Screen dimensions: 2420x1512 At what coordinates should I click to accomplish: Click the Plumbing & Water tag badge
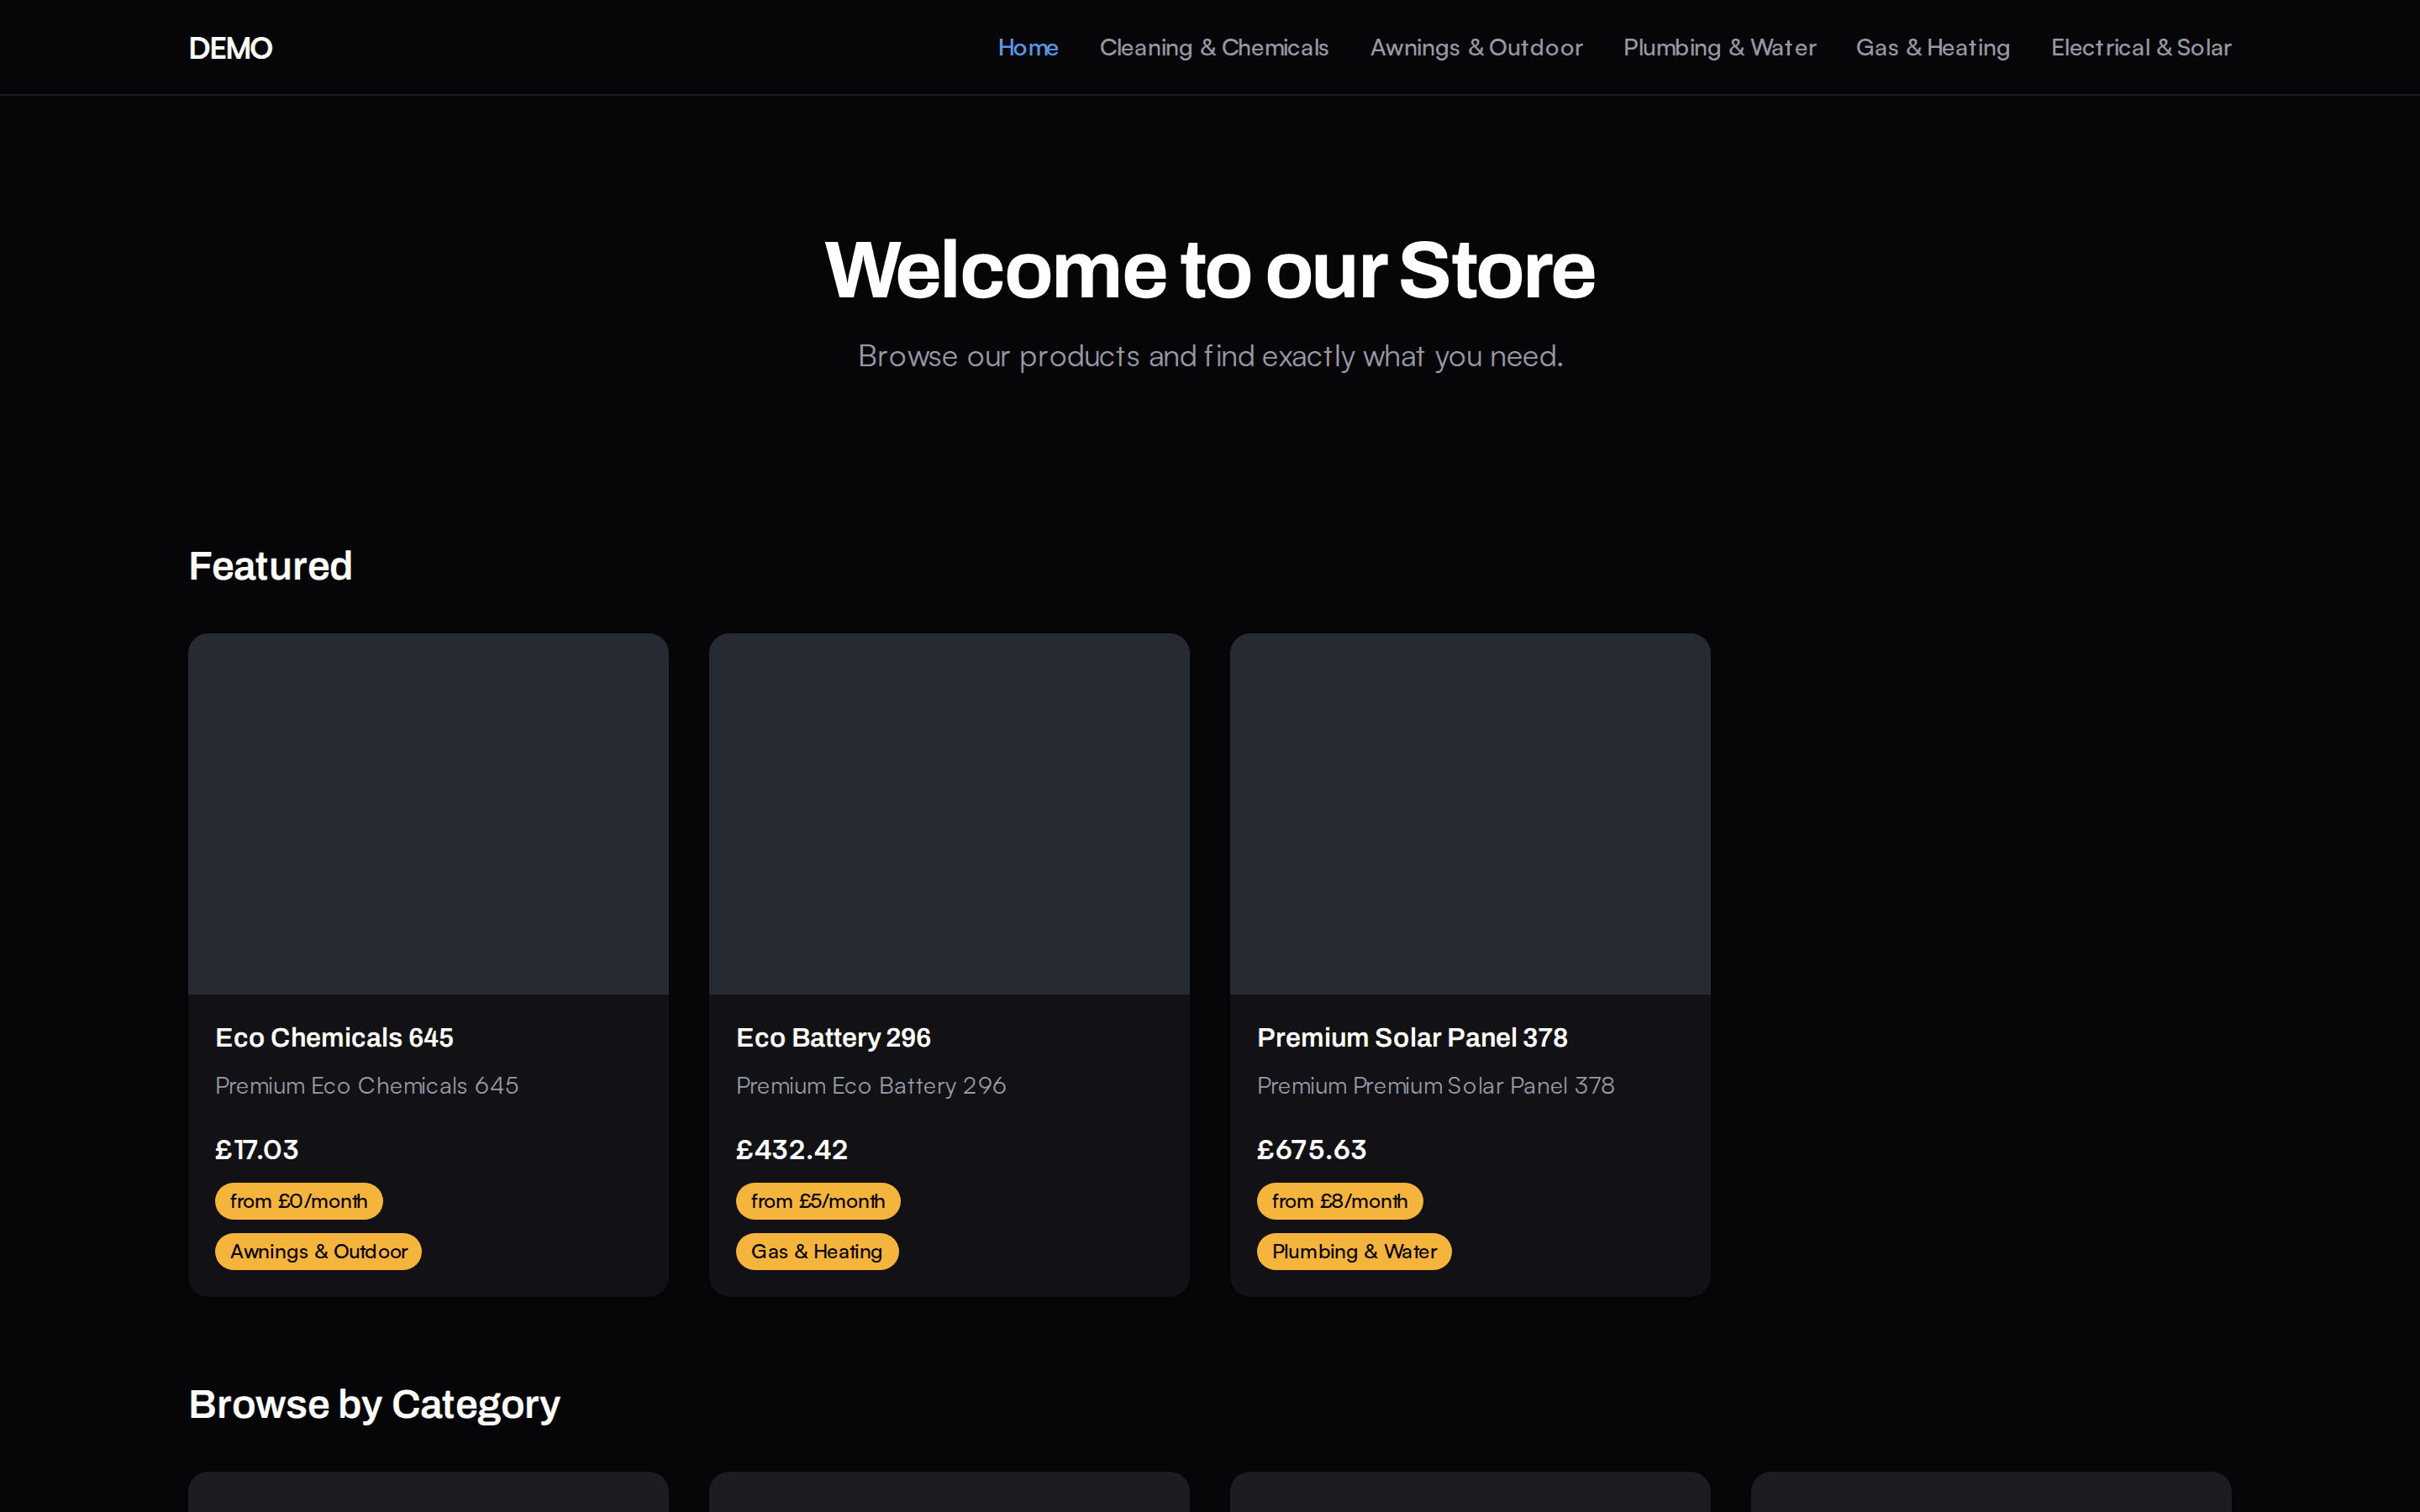(1354, 1251)
